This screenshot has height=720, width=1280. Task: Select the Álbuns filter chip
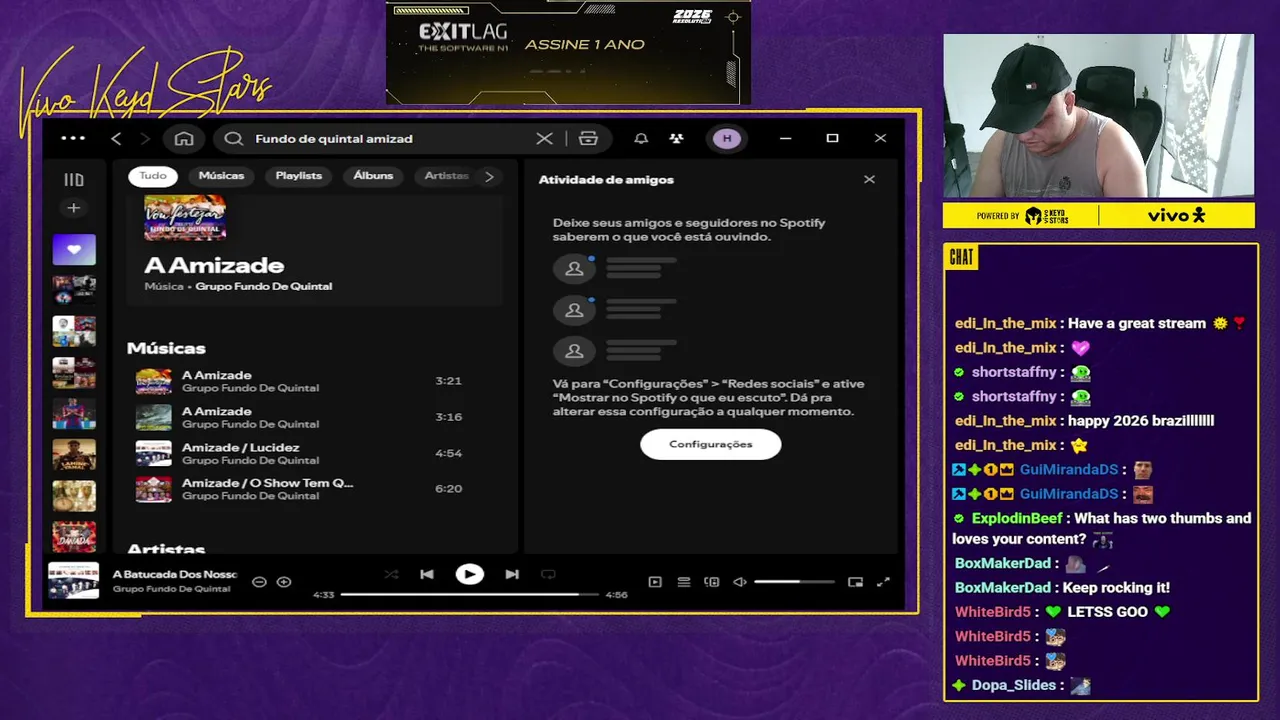tap(373, 176)
